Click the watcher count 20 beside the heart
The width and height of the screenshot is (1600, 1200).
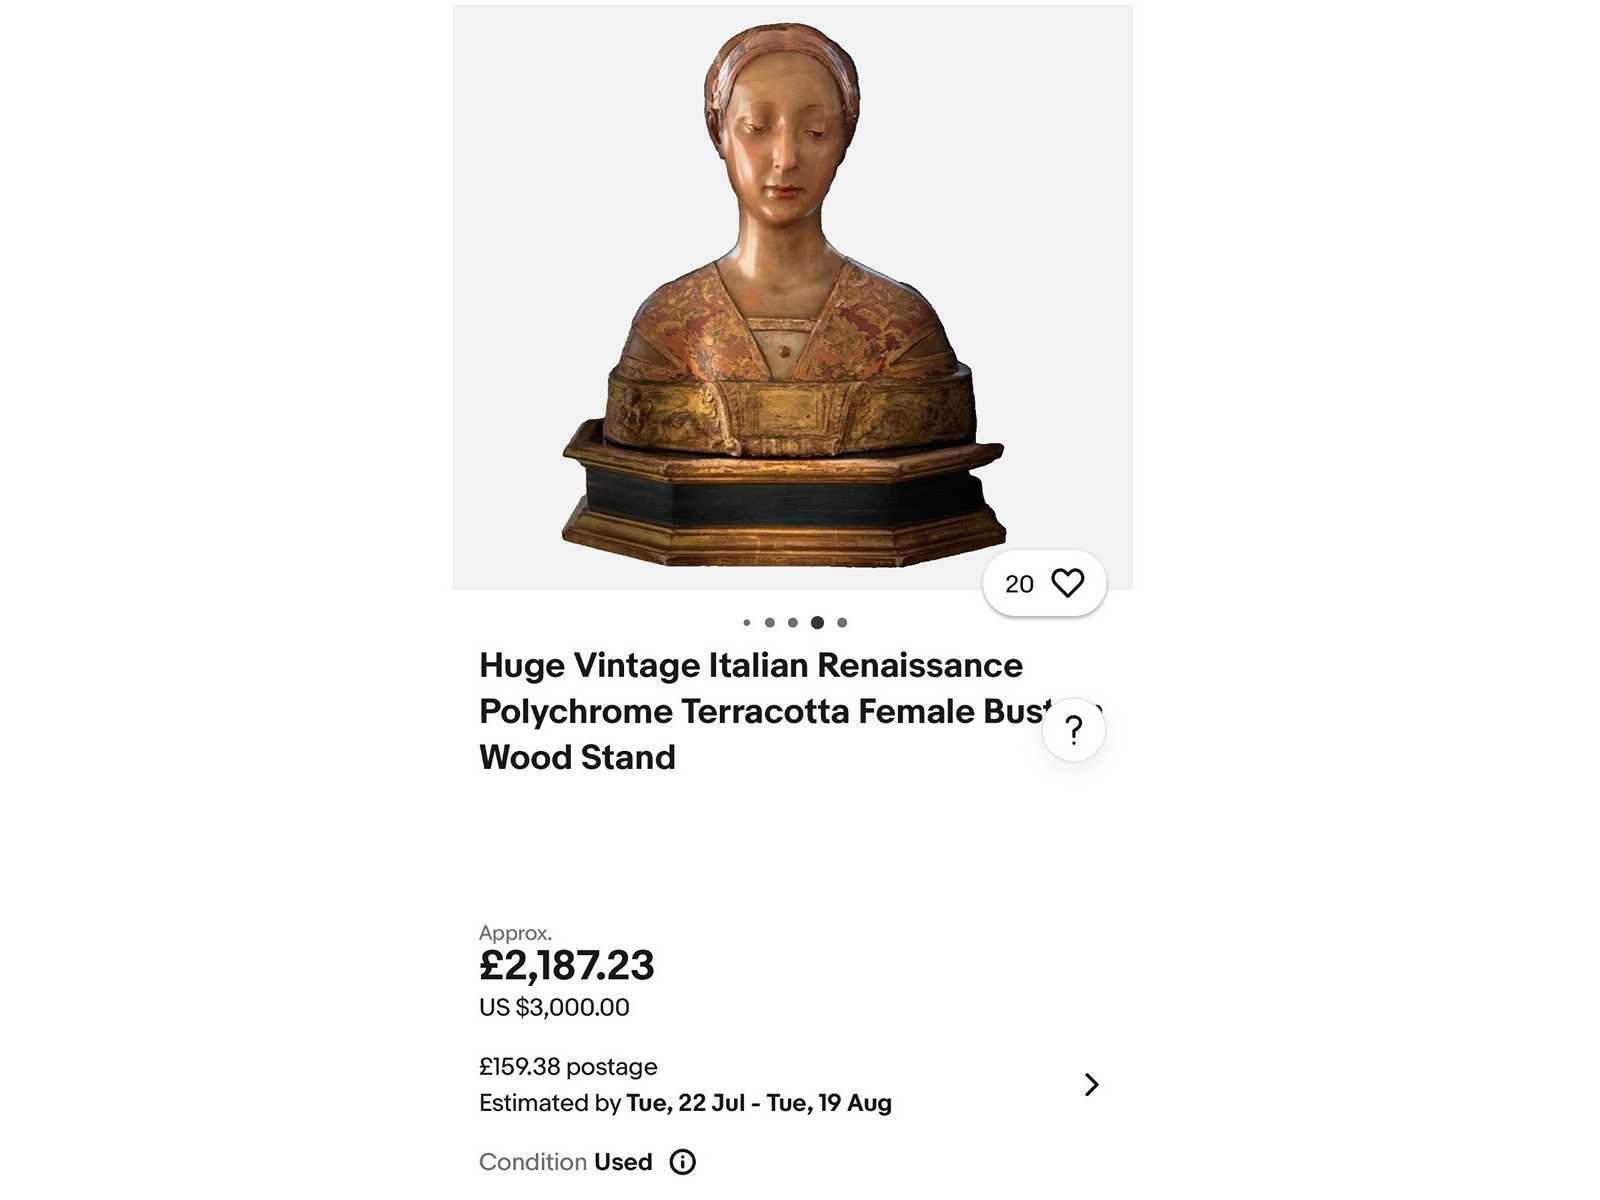1019,584
